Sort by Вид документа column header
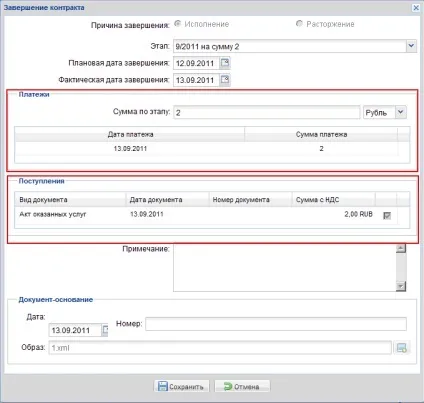The width and height of the screenshot is (424, 403). tap(70, 200)
